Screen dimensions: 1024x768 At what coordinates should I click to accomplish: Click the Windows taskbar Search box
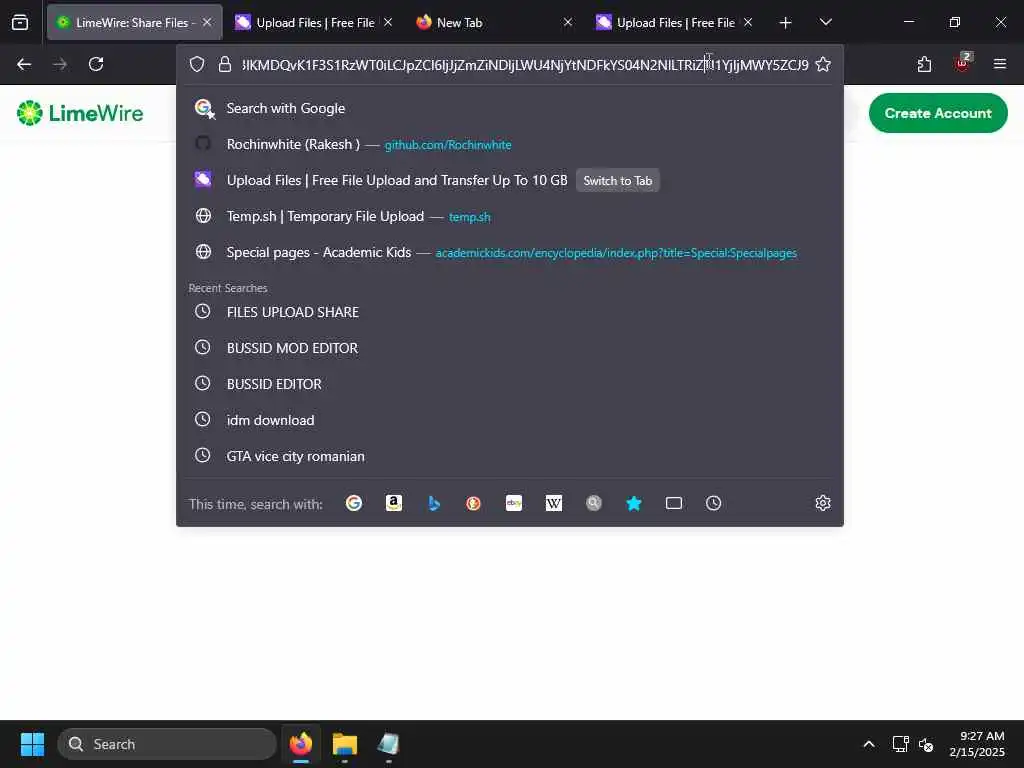coord(167,744)
